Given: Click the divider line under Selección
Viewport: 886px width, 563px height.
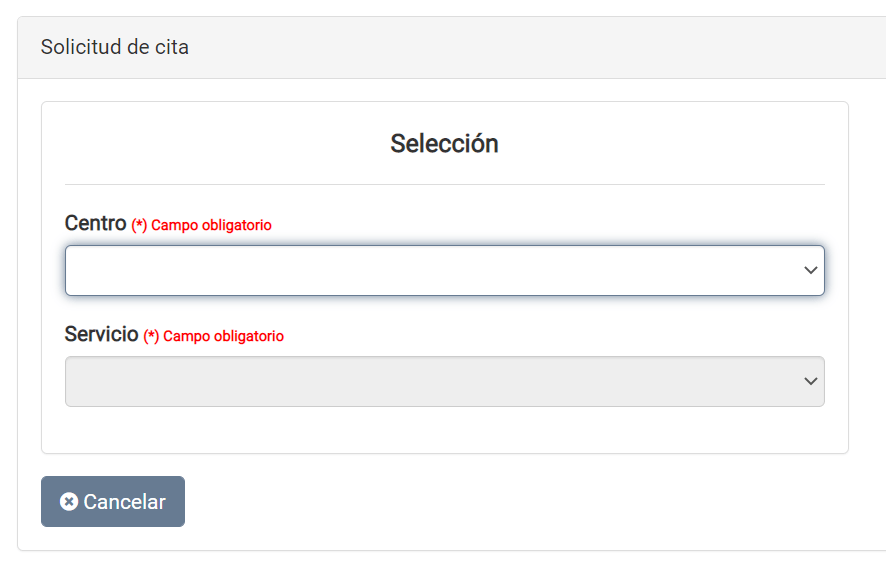Looking at the screenshot, I should click(x=444, y=185).
